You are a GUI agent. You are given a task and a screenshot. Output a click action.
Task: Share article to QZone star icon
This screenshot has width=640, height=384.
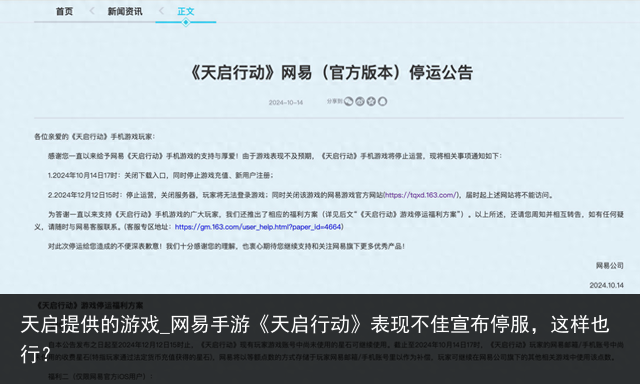371,102
